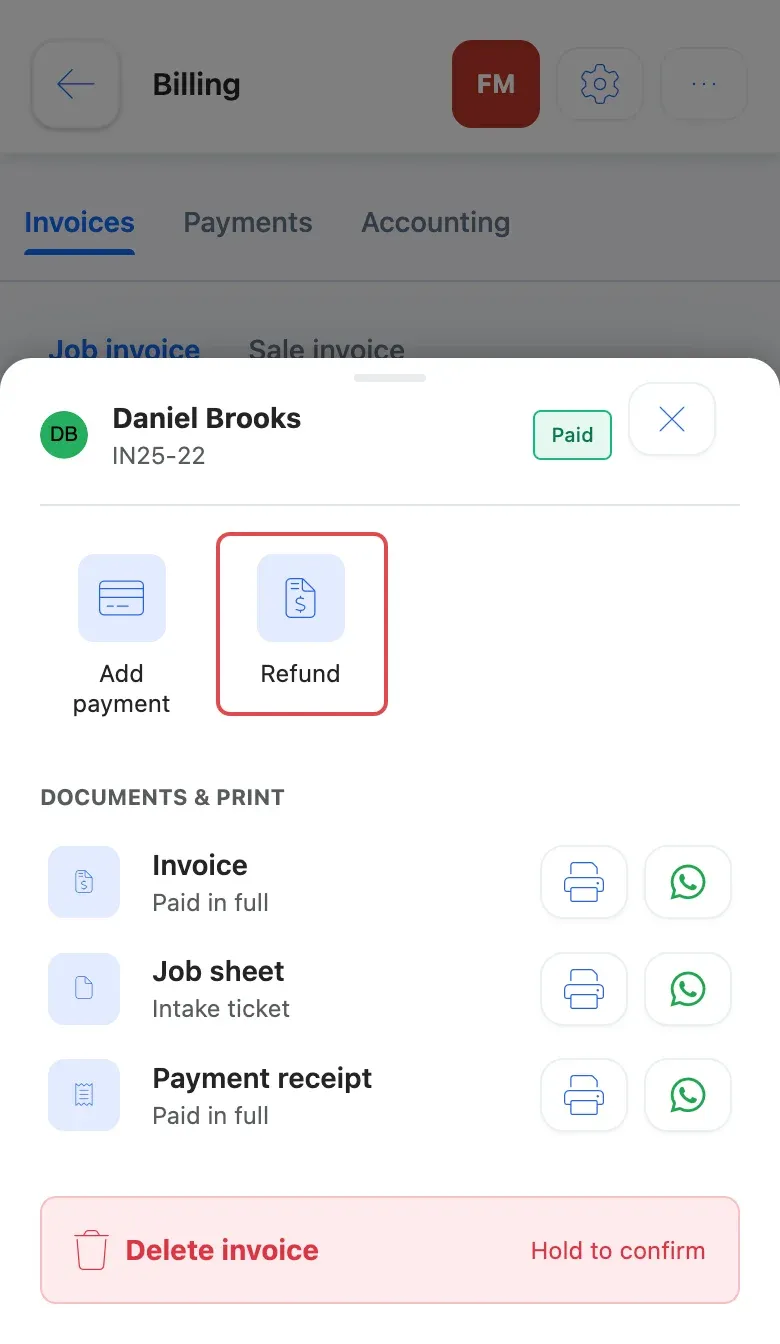Open the three-dot more options menu

[704, 84]
